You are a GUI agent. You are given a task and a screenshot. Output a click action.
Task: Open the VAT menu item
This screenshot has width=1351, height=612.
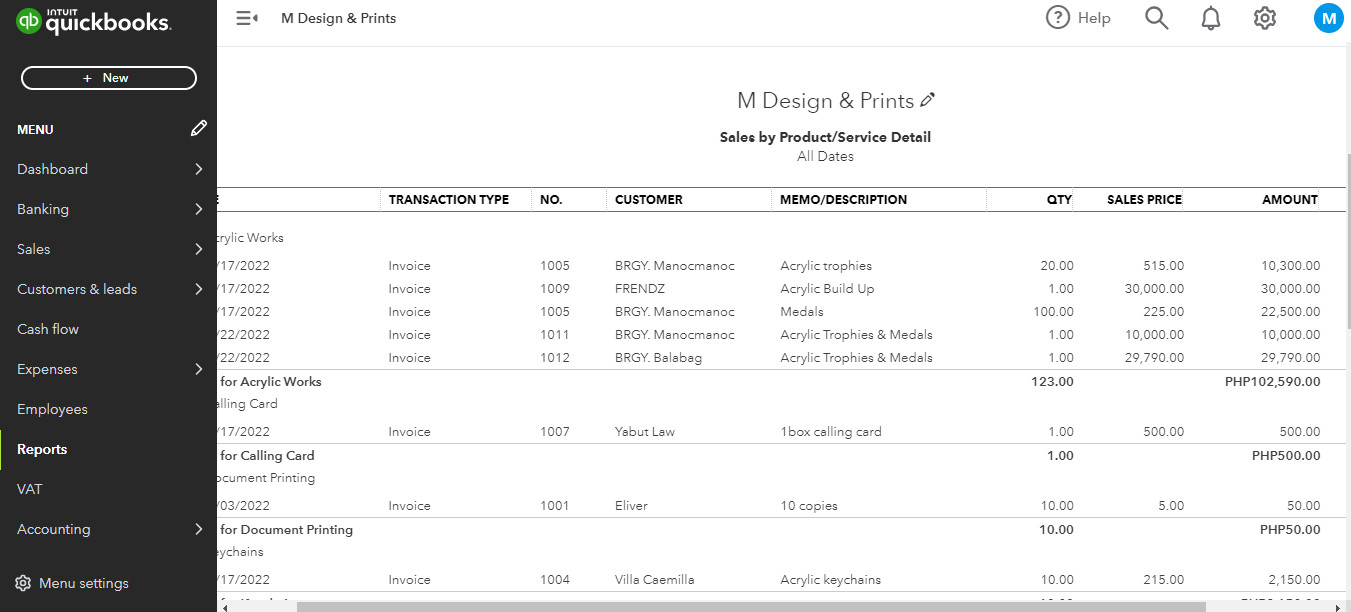pyautogui.click(x=30, y=489)
